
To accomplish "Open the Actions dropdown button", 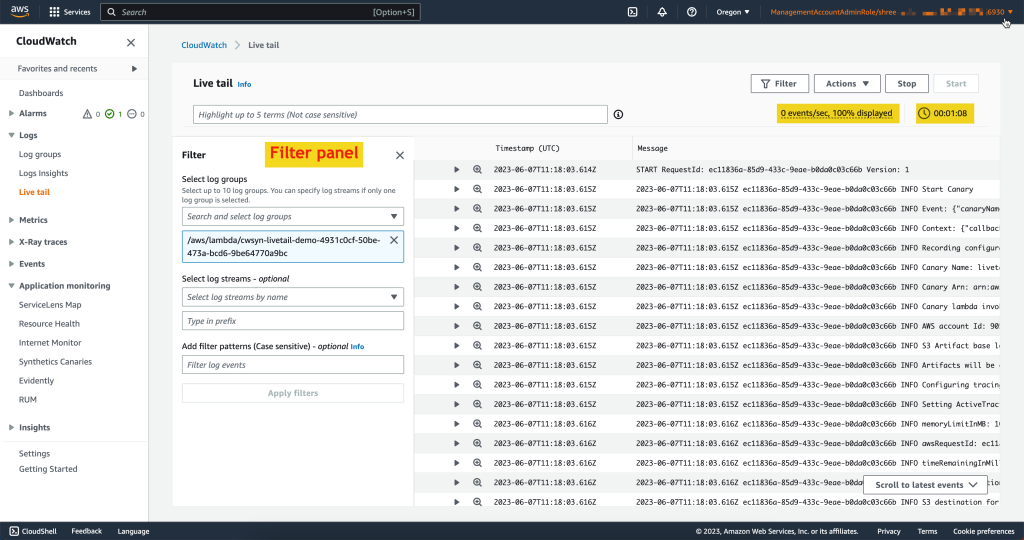I will coord(847,84).
